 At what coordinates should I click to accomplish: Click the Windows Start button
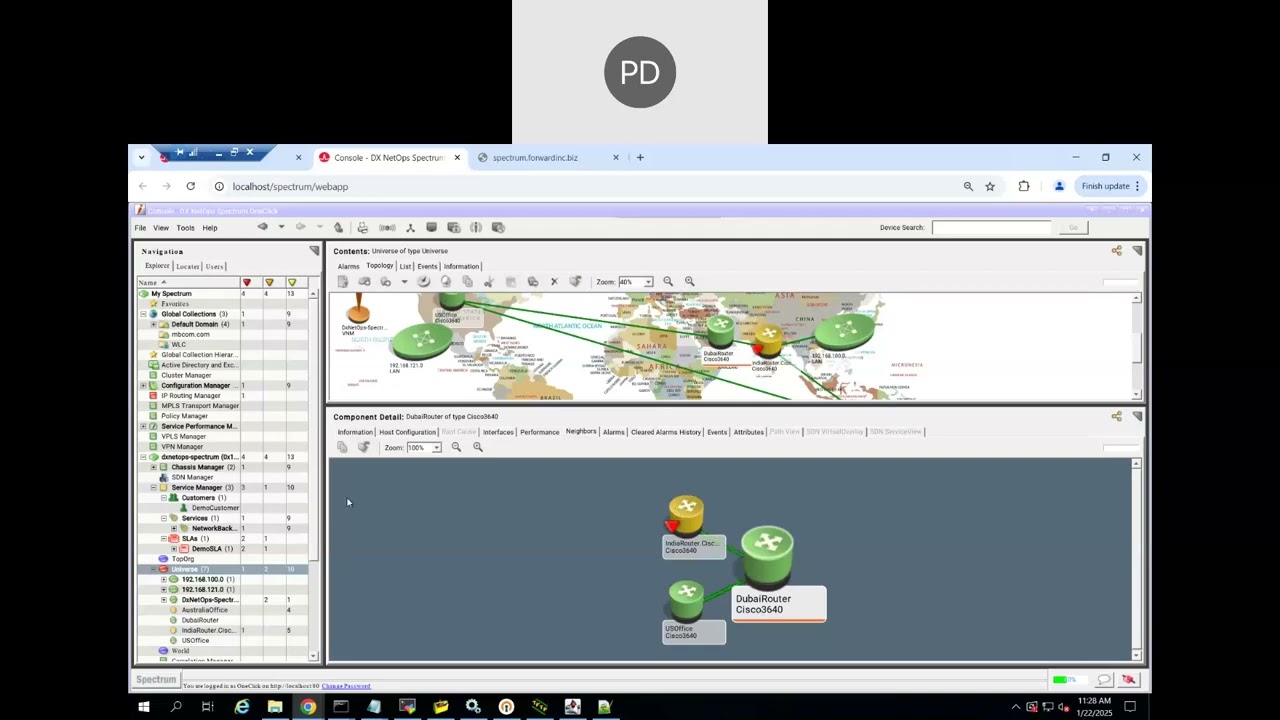tap(143, 707)
